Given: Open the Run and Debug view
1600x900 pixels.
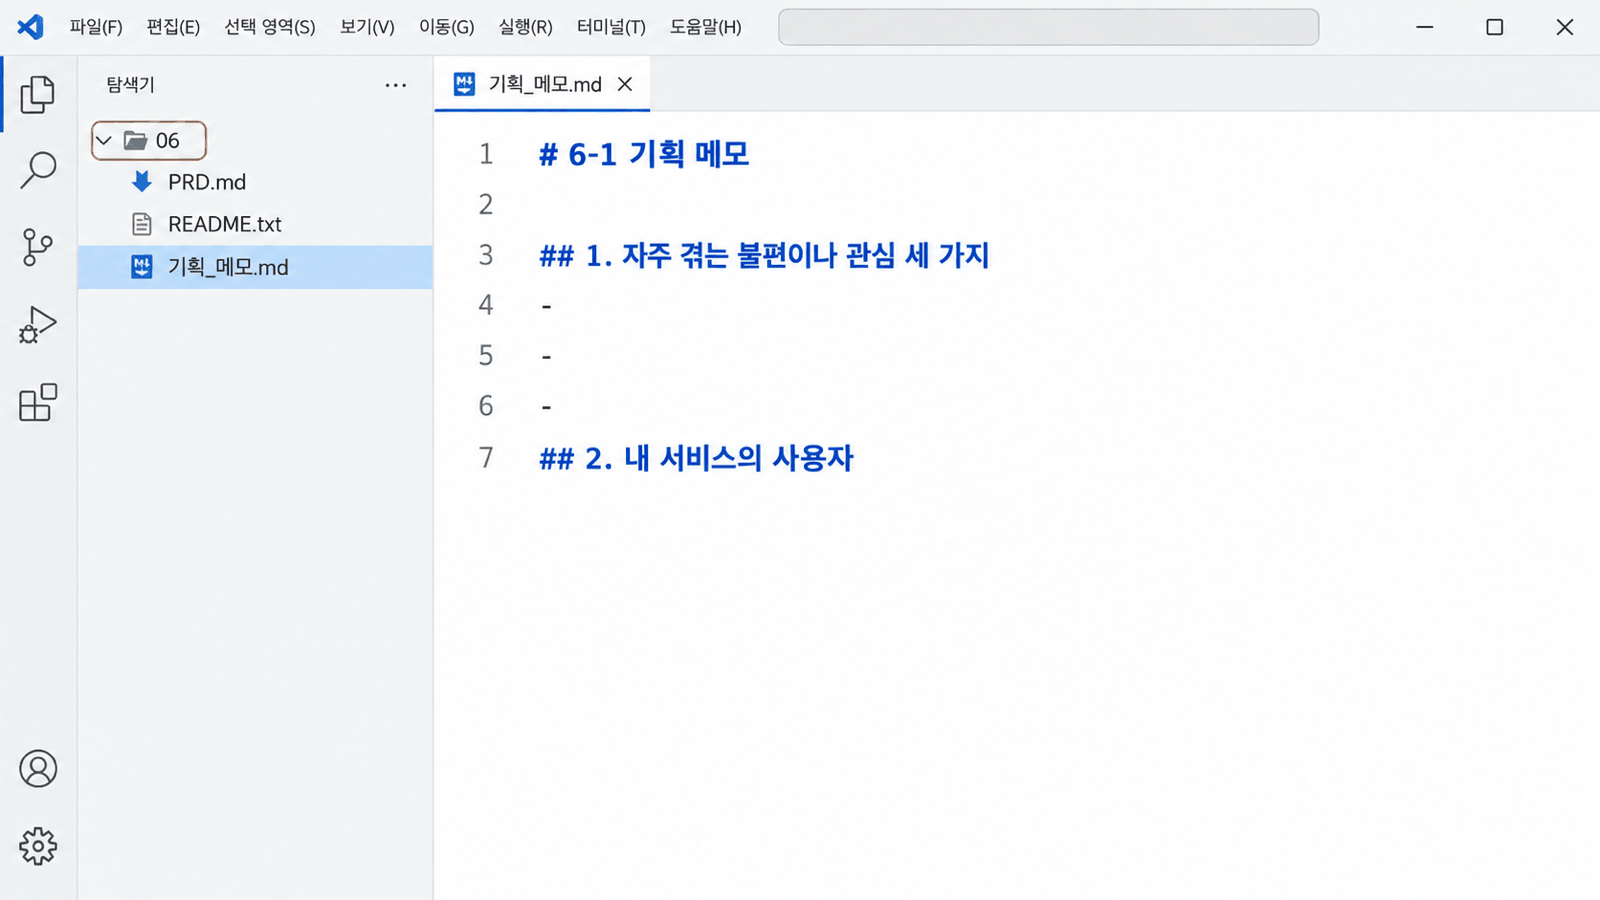Looking at the screenshot, I should pyautogui.click(x=38, y=325).
